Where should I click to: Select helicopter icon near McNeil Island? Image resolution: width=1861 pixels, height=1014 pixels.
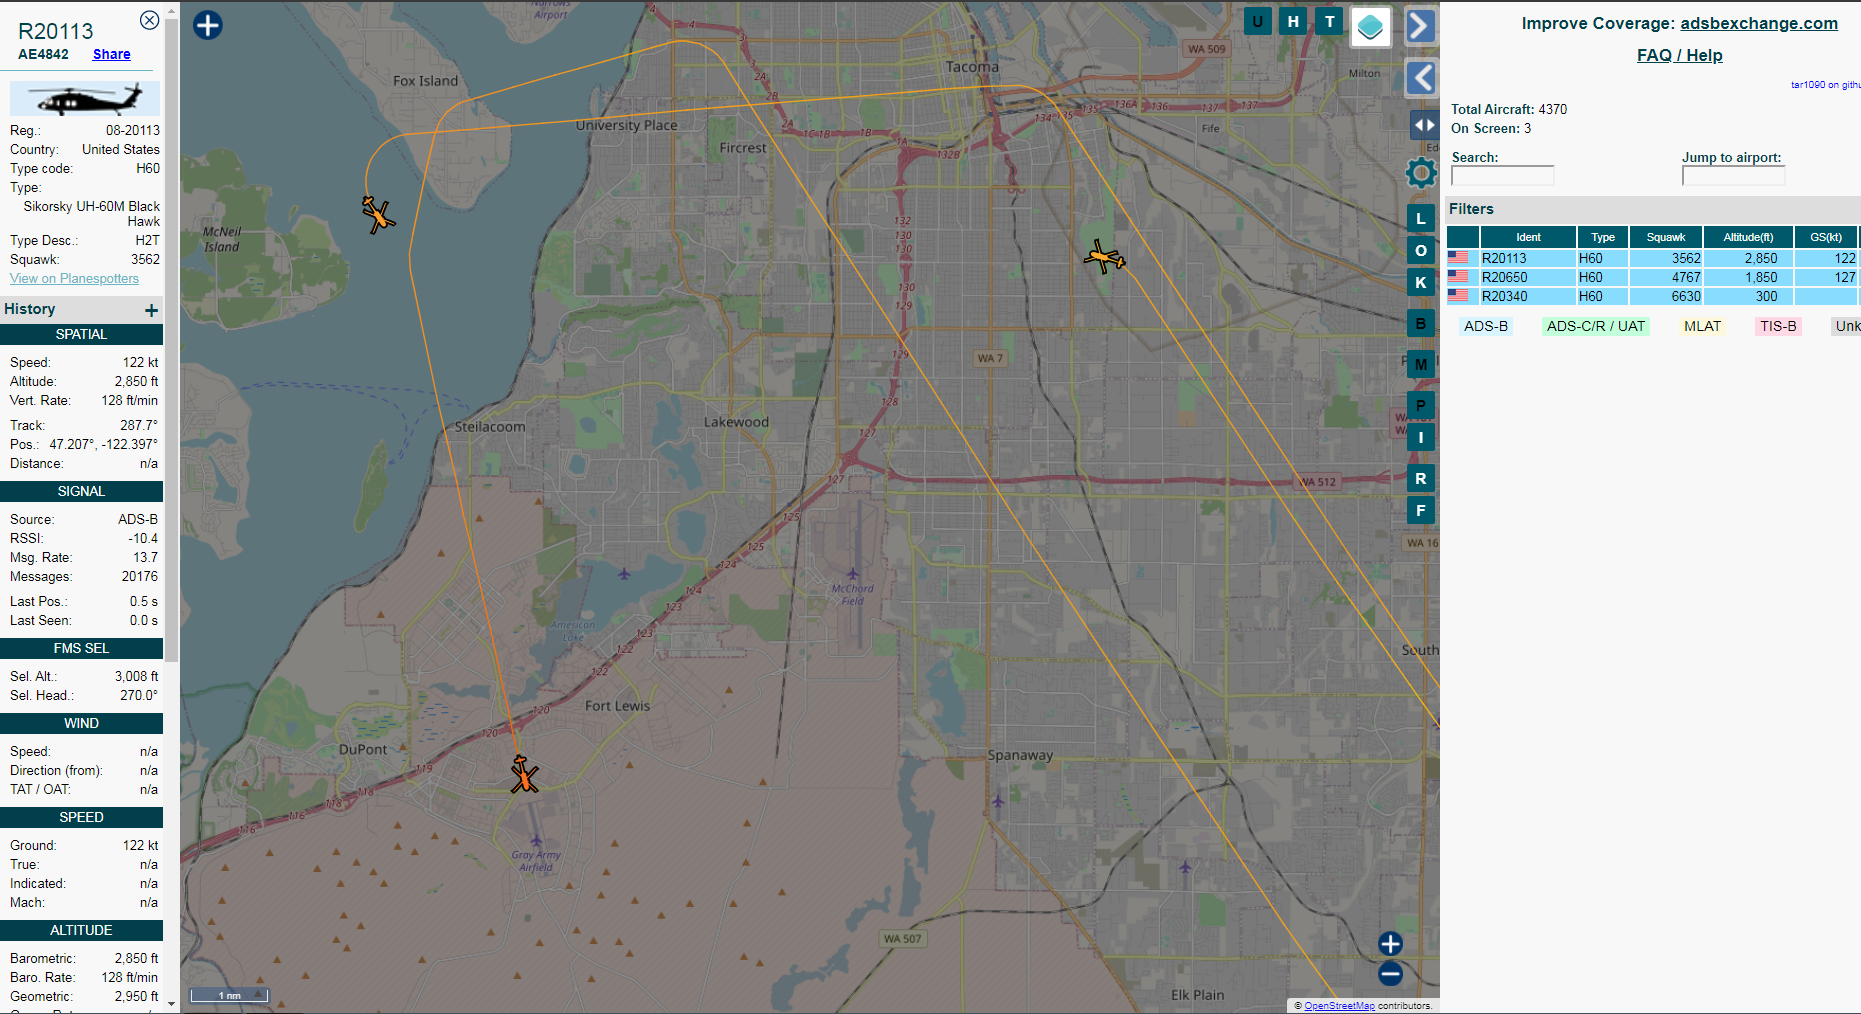click(378, 214)
